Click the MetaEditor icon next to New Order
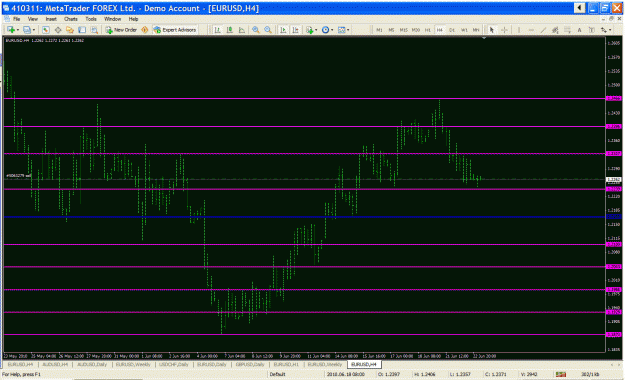The height and width of the screenshot is (380, 625). point(145,30)
